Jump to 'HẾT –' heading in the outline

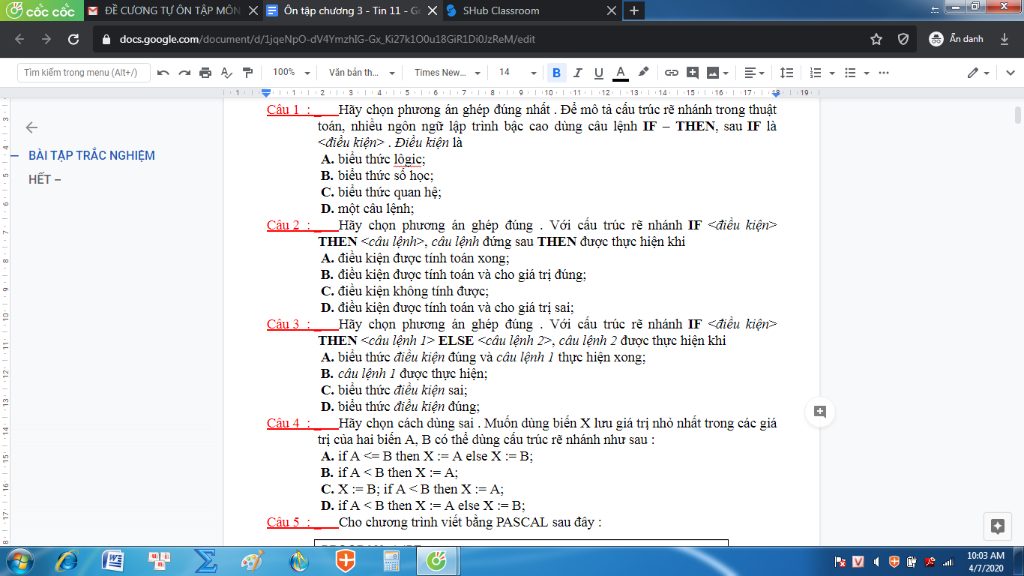click(x=44, y=180)
